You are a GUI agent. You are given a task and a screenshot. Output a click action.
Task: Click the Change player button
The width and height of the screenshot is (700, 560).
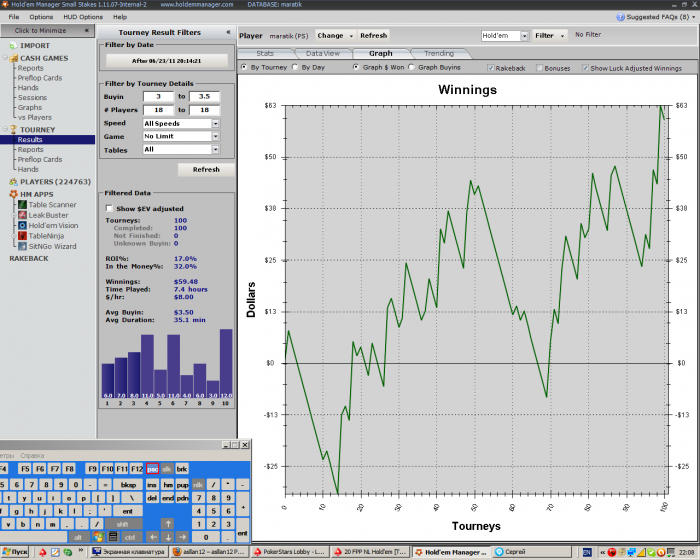(x=333, y=35)
